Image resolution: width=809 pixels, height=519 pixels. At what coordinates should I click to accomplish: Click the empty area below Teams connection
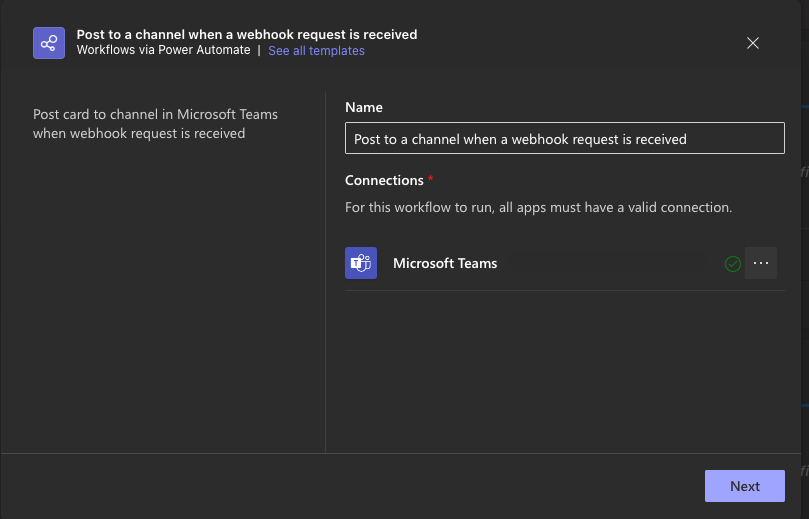click(564, 370)
